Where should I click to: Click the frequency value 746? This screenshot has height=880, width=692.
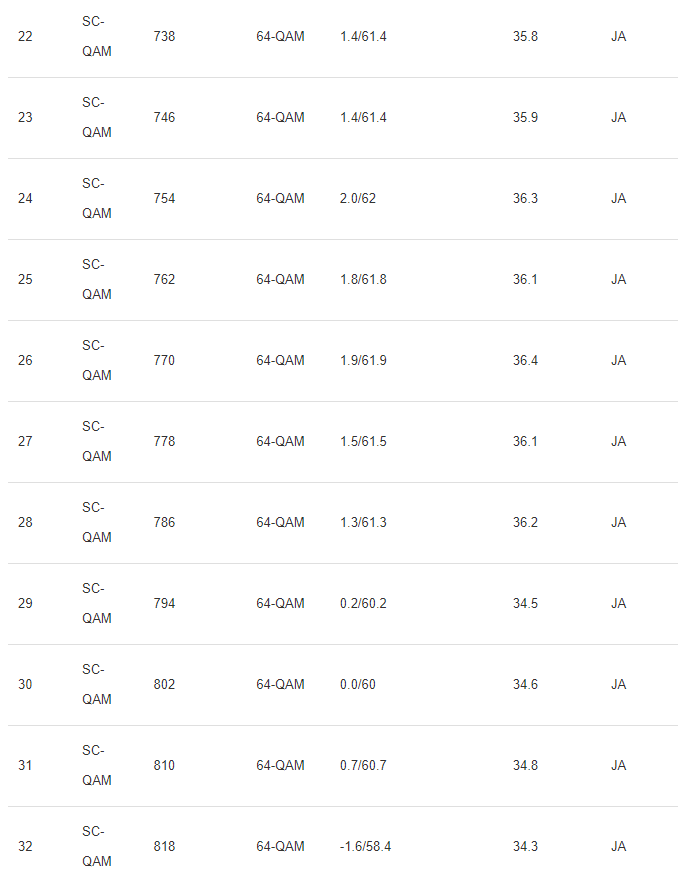pos(164,118)
